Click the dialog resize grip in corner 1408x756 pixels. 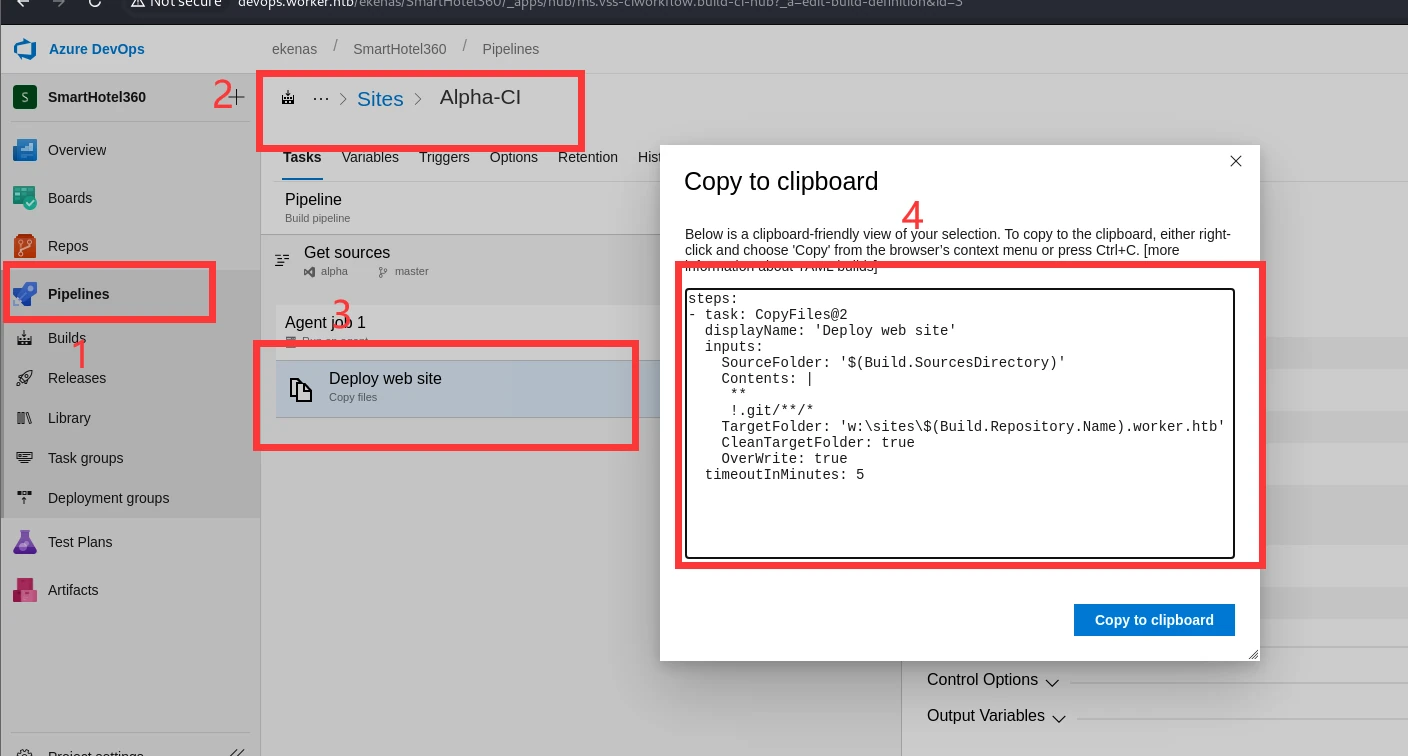[1253, 654]
